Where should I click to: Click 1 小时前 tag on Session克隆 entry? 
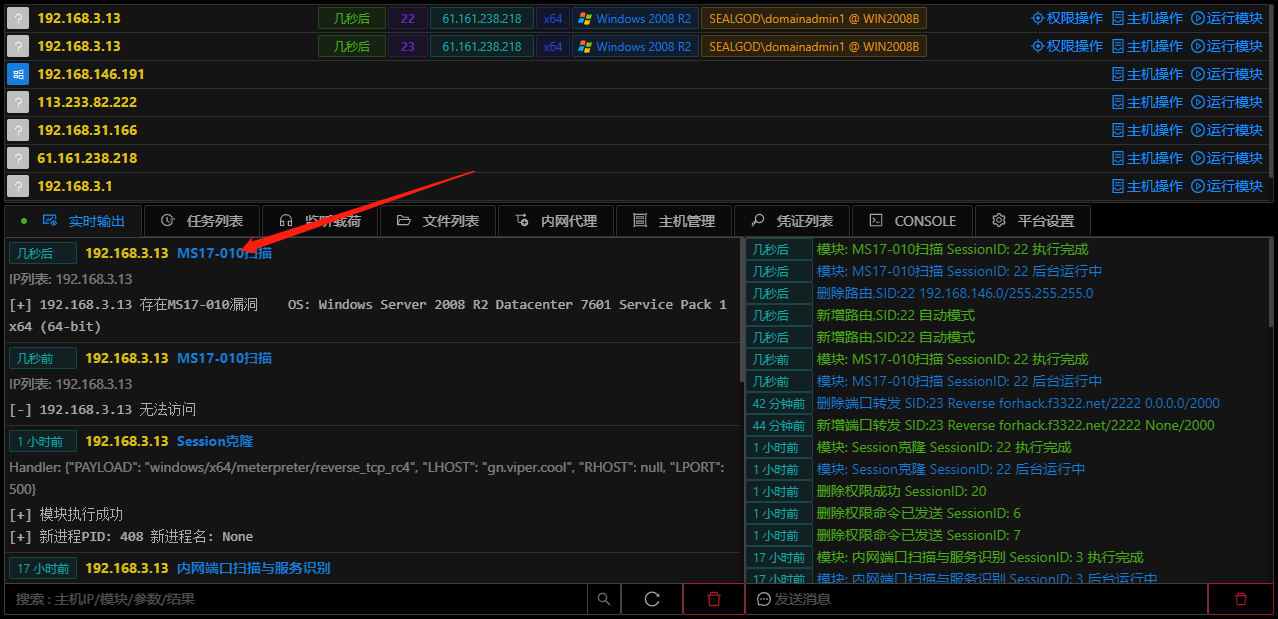click(x=43, y=441)
